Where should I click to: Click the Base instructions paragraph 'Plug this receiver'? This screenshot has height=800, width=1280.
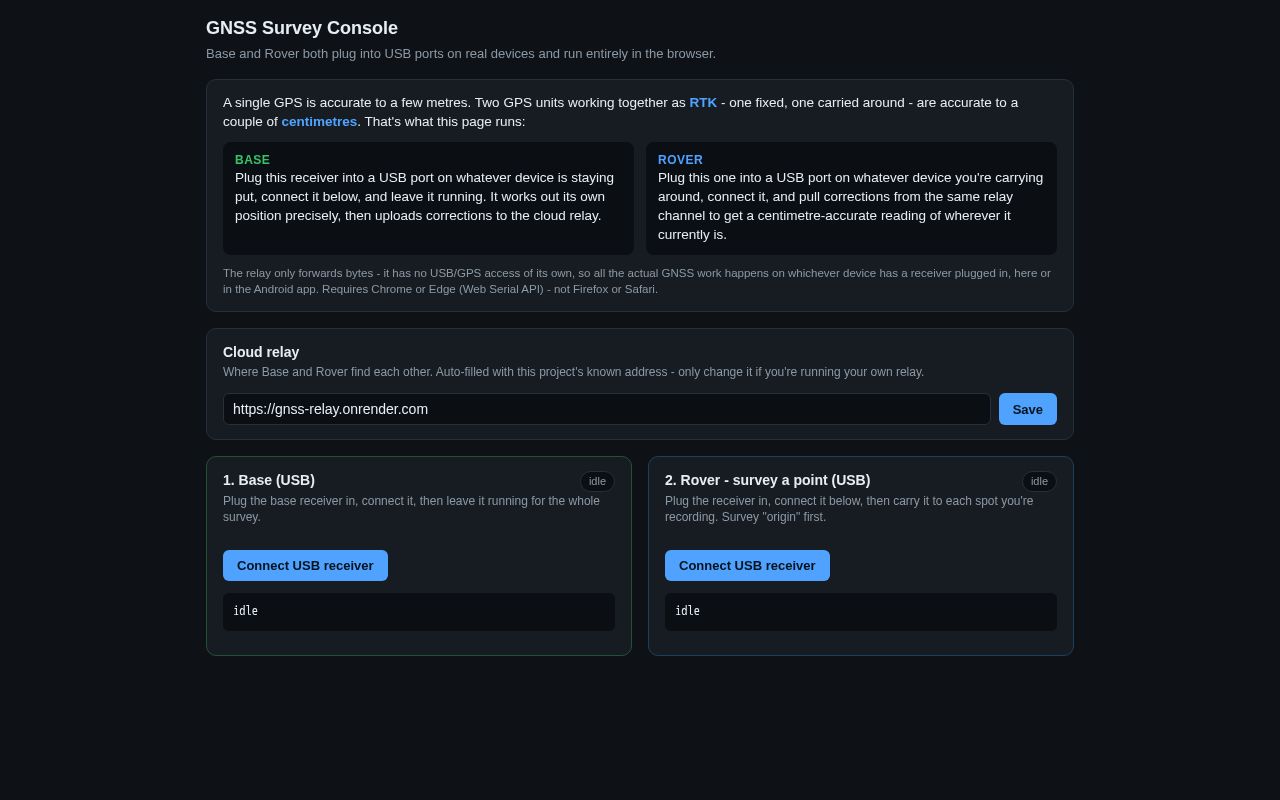pyautogui.click(x=428, y=196)
